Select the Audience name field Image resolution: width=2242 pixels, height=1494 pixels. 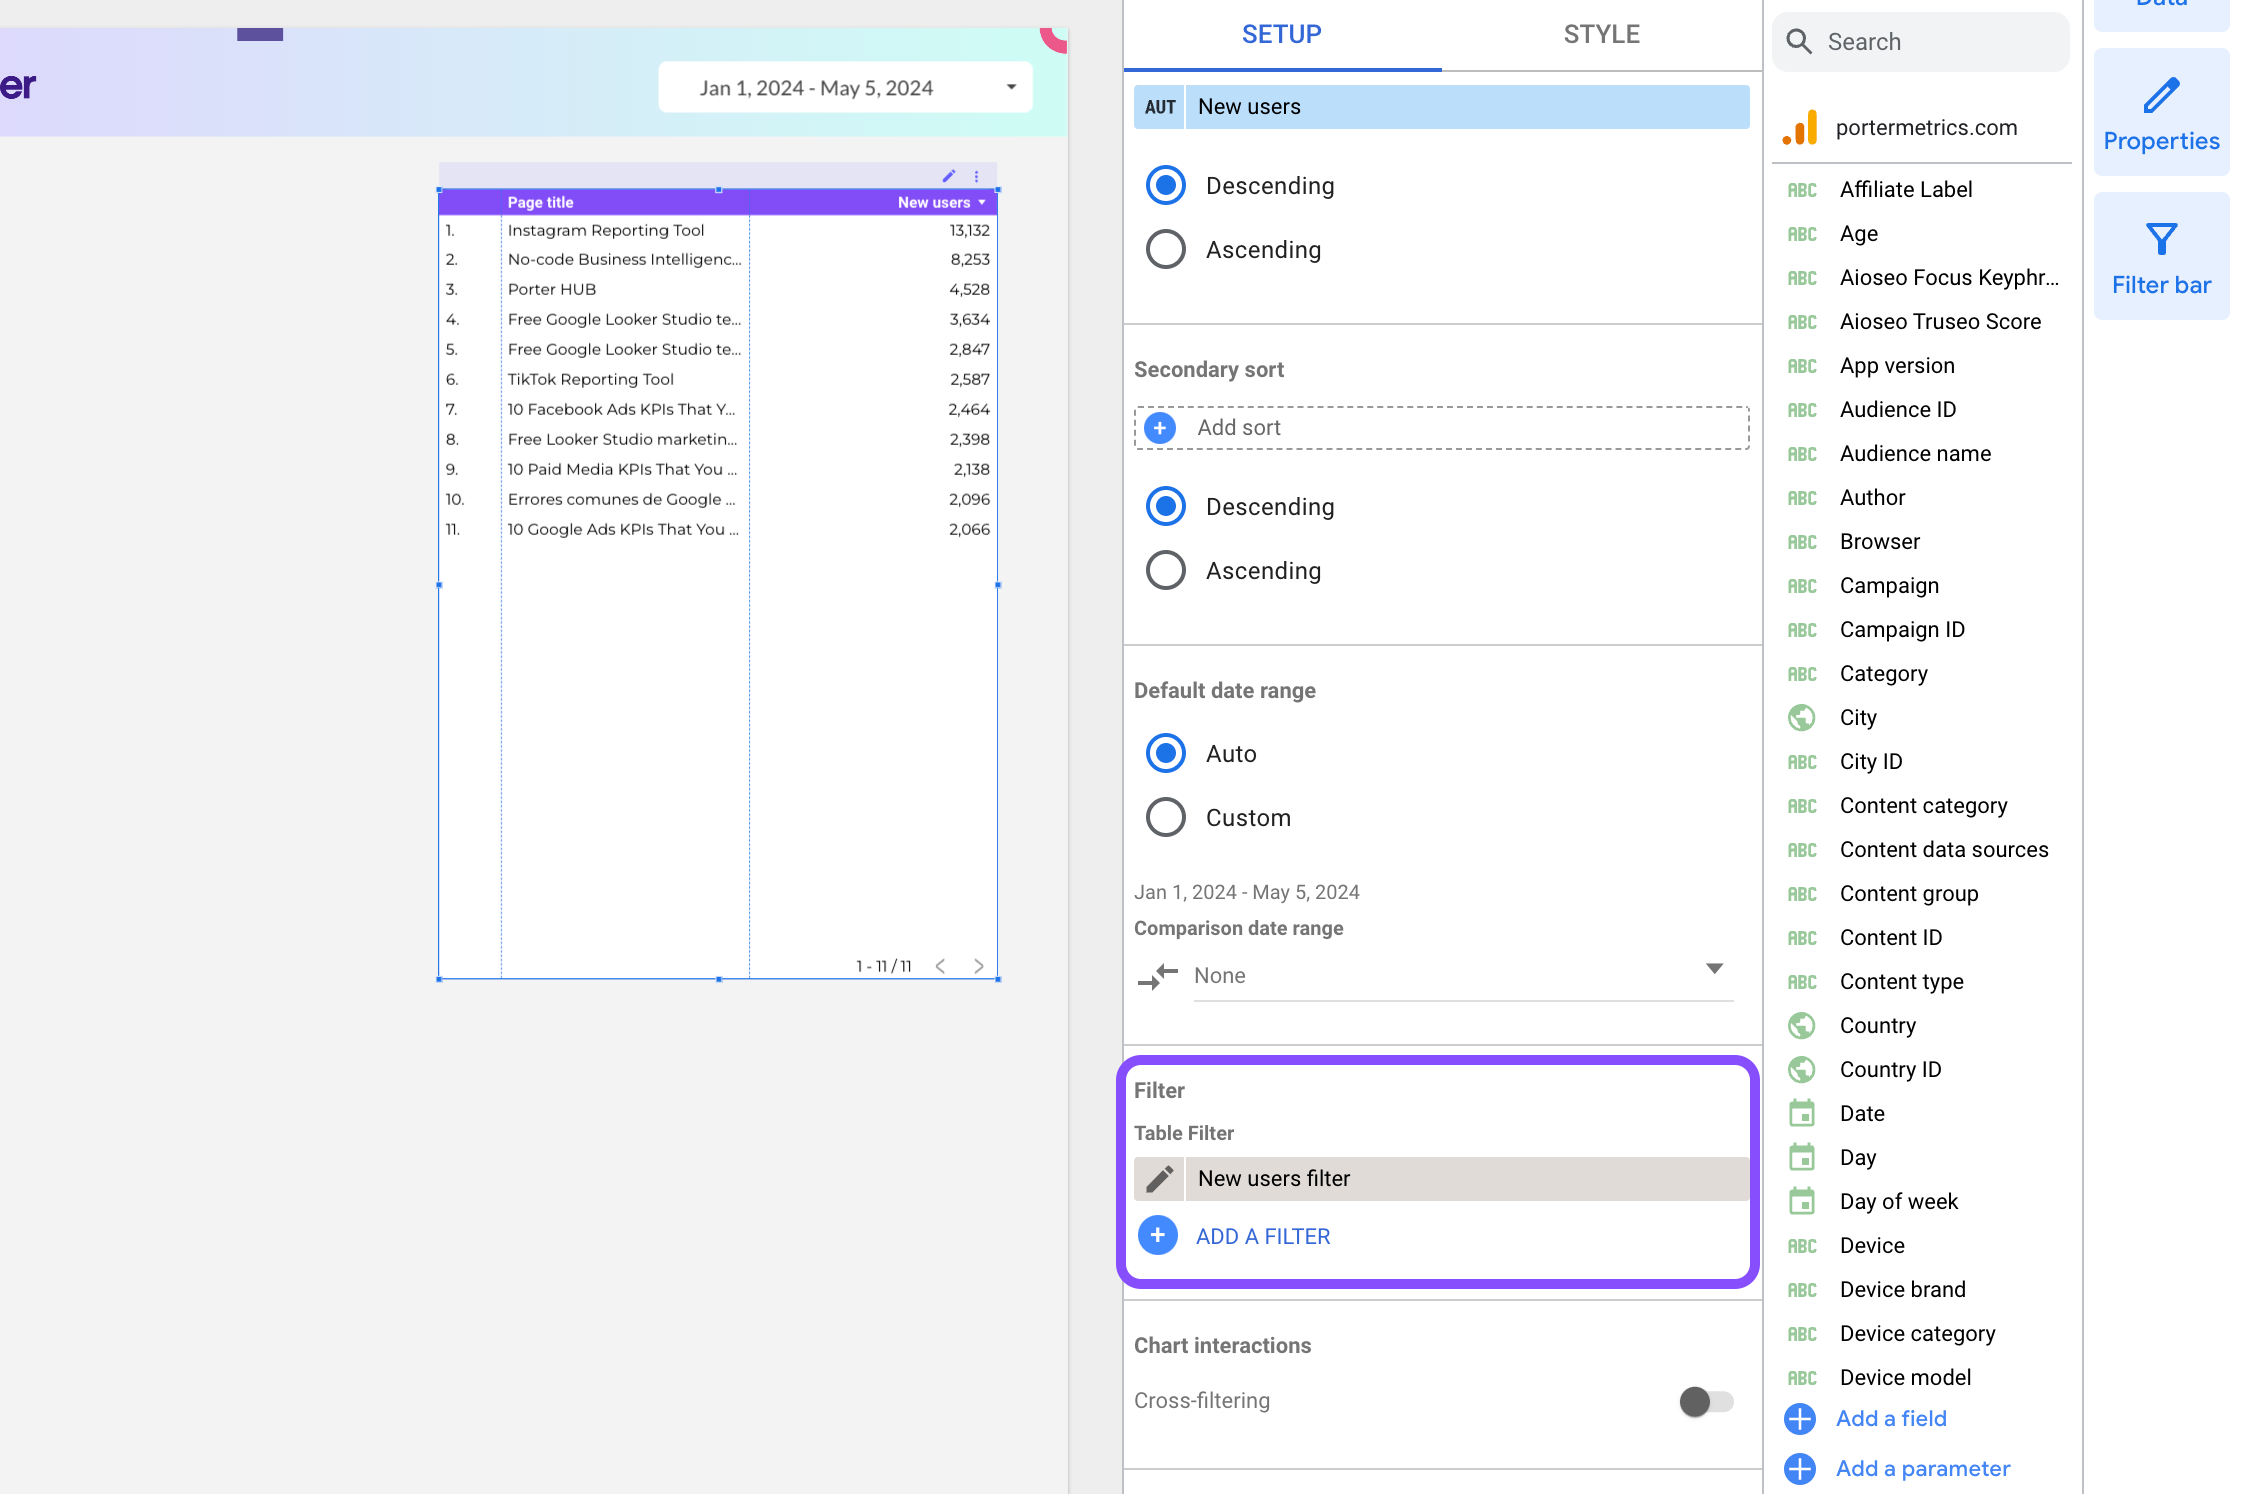point(1915,454)
